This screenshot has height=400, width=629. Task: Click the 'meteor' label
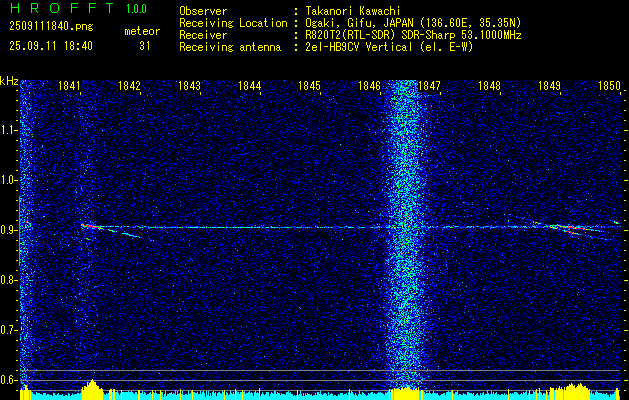pos(142,31)
